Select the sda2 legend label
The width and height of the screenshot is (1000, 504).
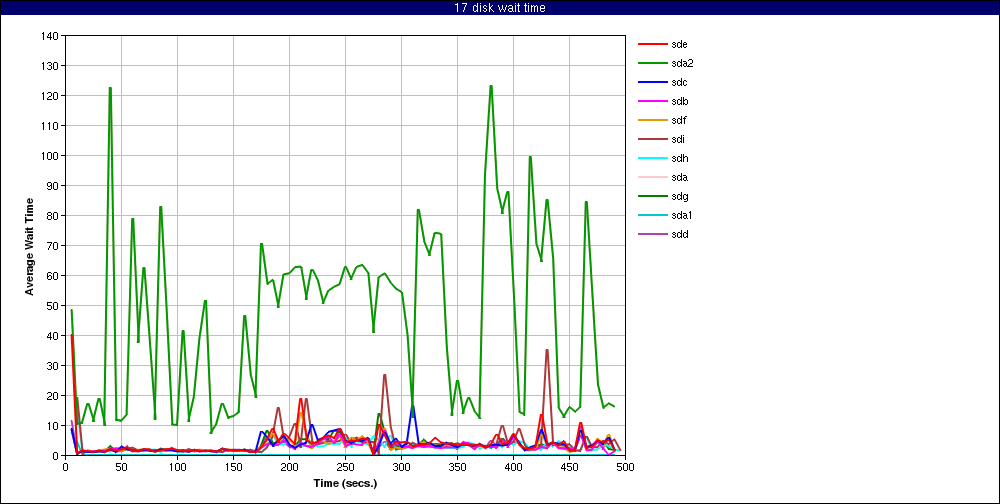[x=681, y=63]
